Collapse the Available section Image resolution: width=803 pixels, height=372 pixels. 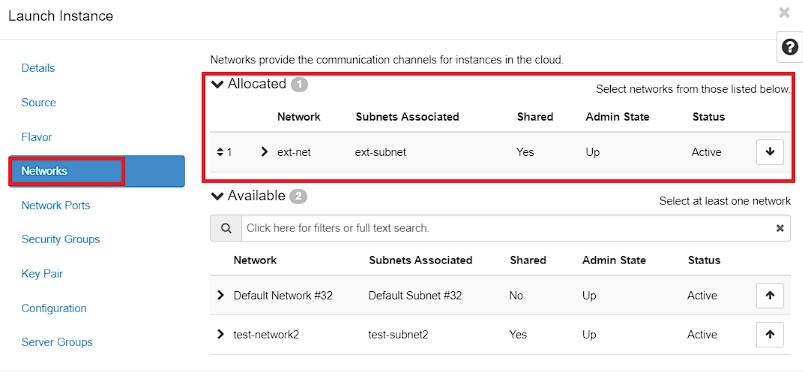click(x=218, y=196)
